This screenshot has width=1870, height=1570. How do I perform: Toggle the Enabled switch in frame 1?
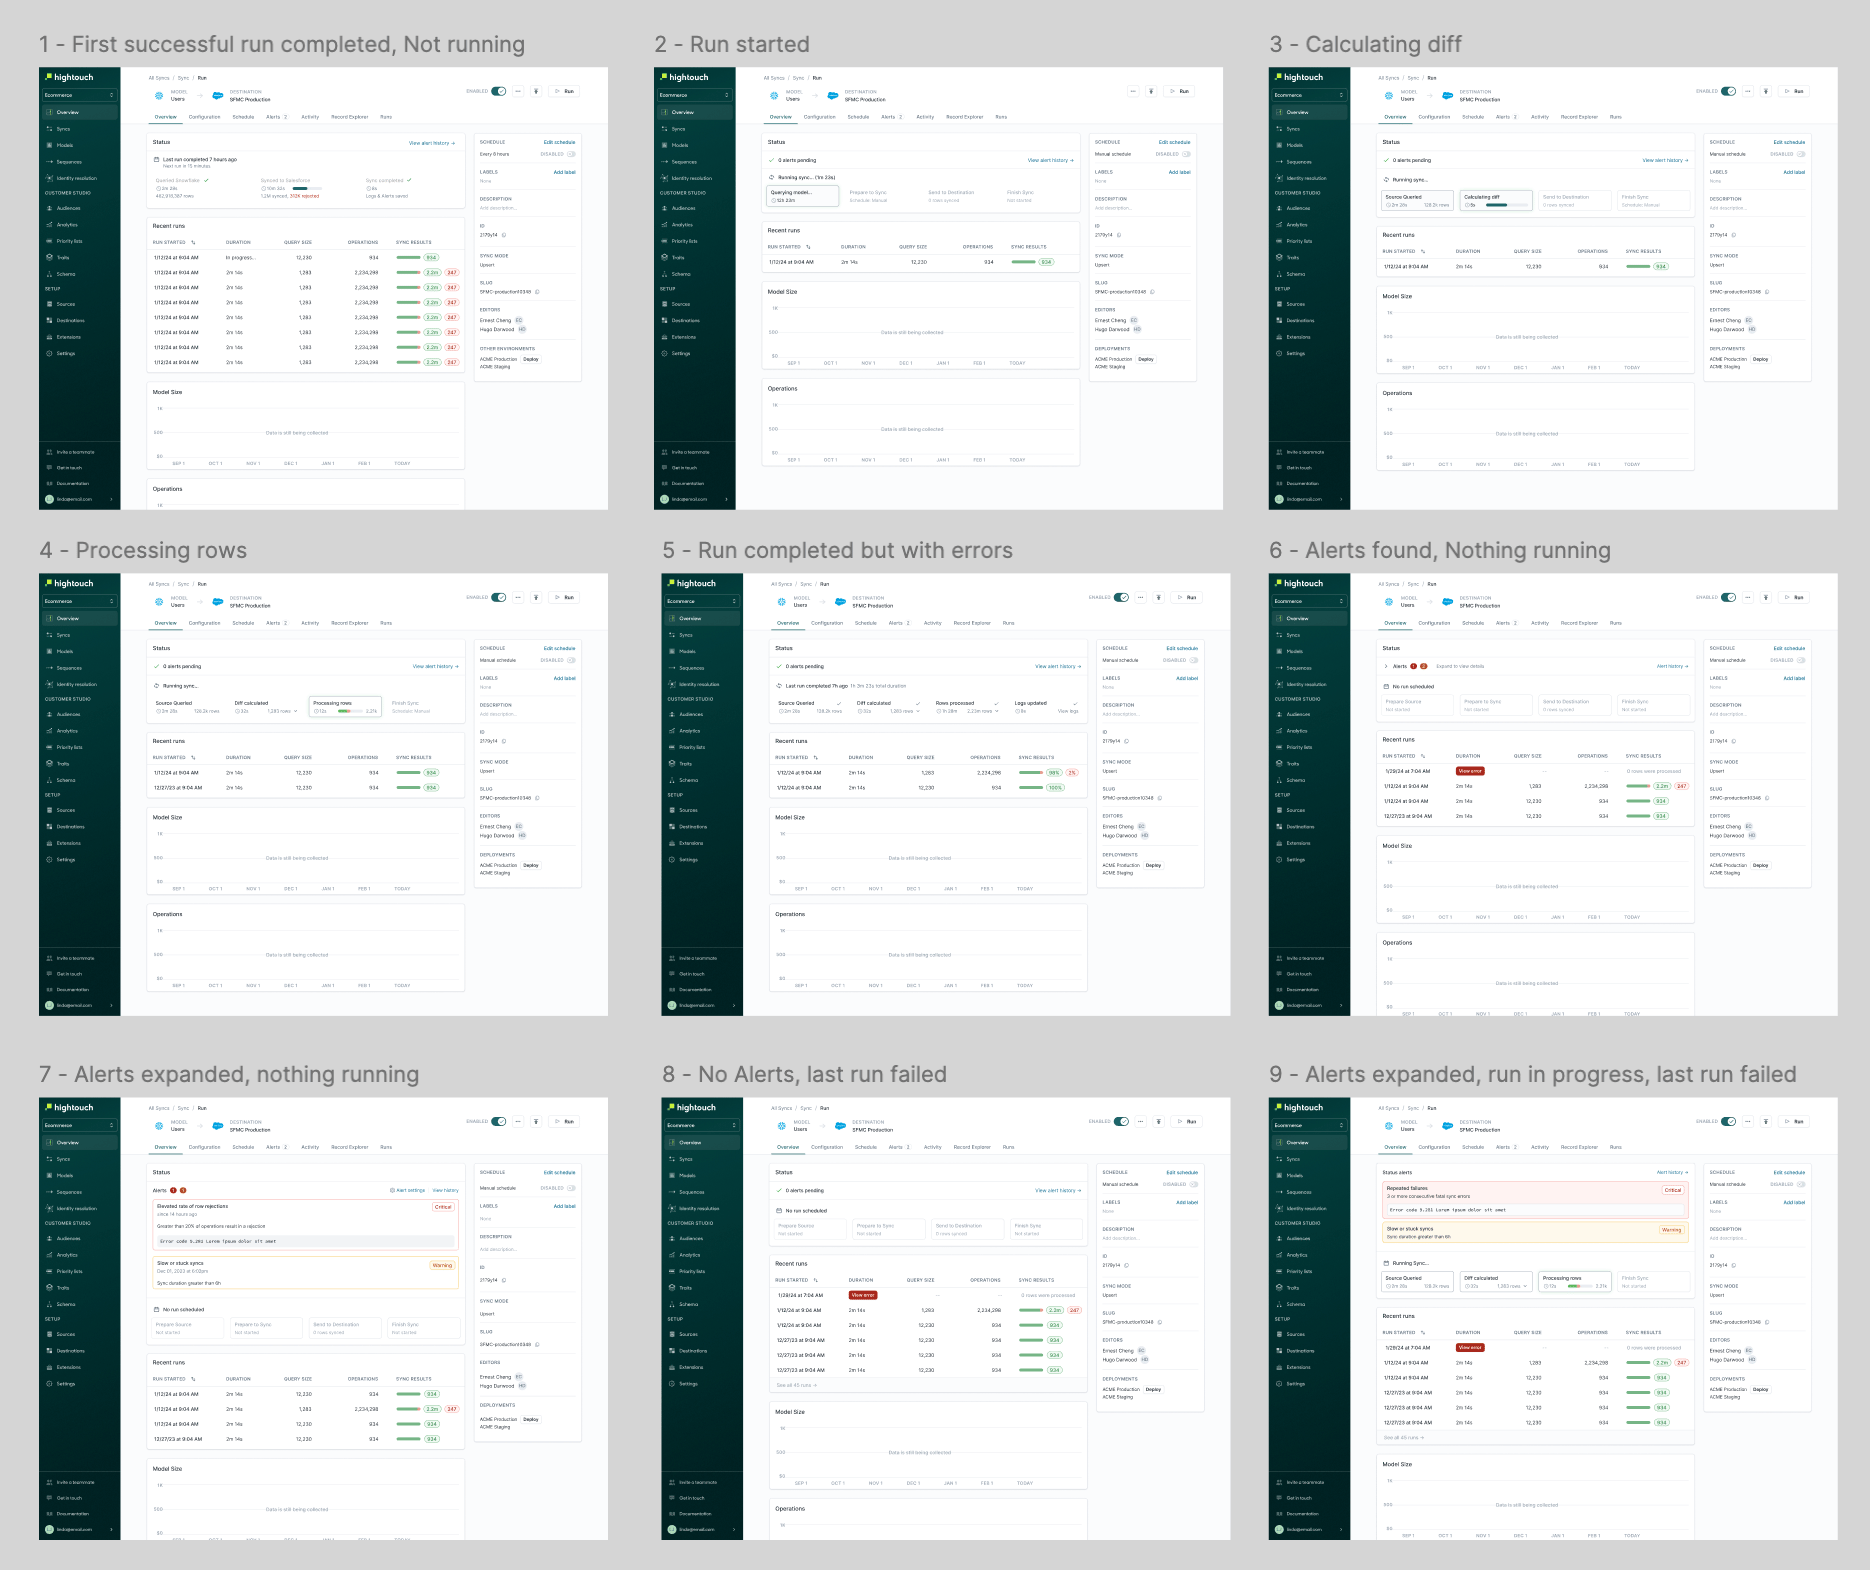tap(499, 91)
